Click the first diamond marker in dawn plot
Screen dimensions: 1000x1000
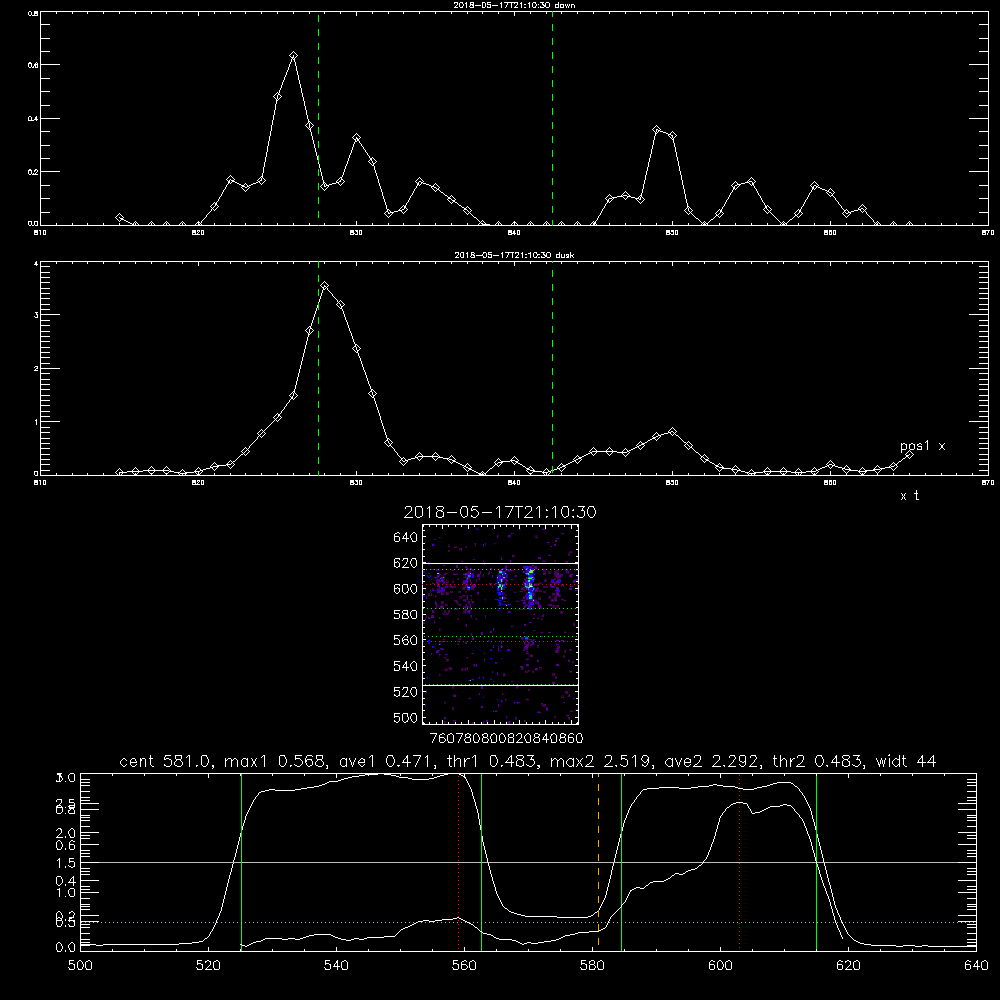(119, 217)
